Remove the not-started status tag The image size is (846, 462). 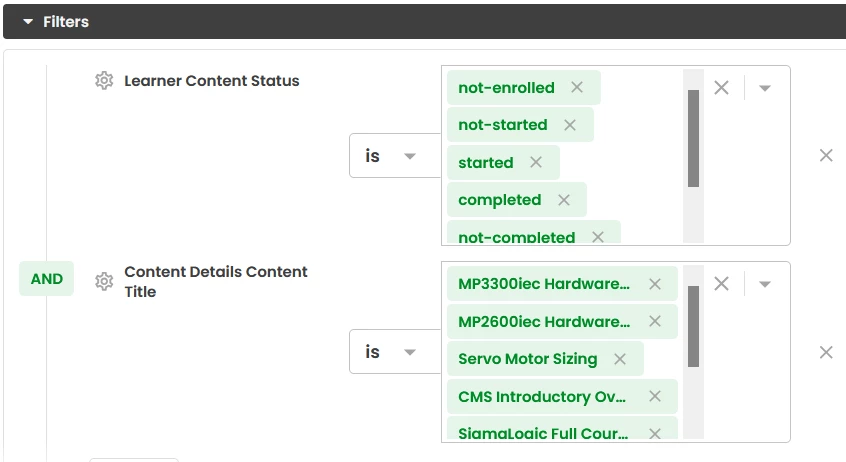pyautogui.click(x=570, y=125)
